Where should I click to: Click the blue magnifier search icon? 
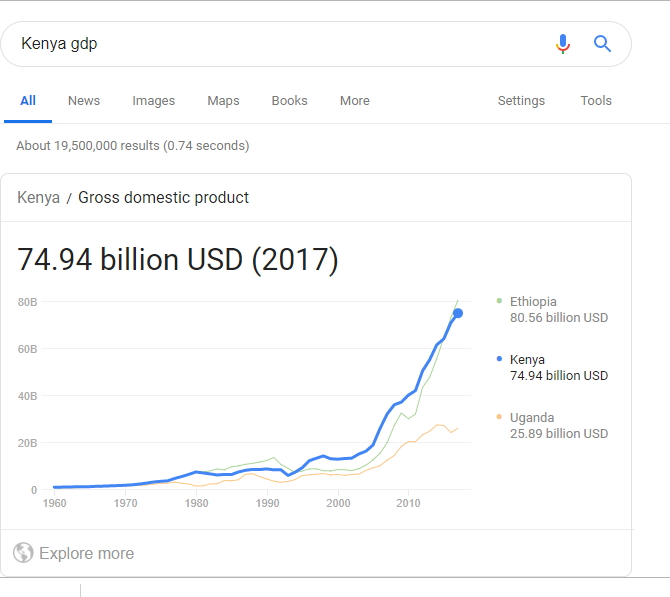tap(602, 44)
